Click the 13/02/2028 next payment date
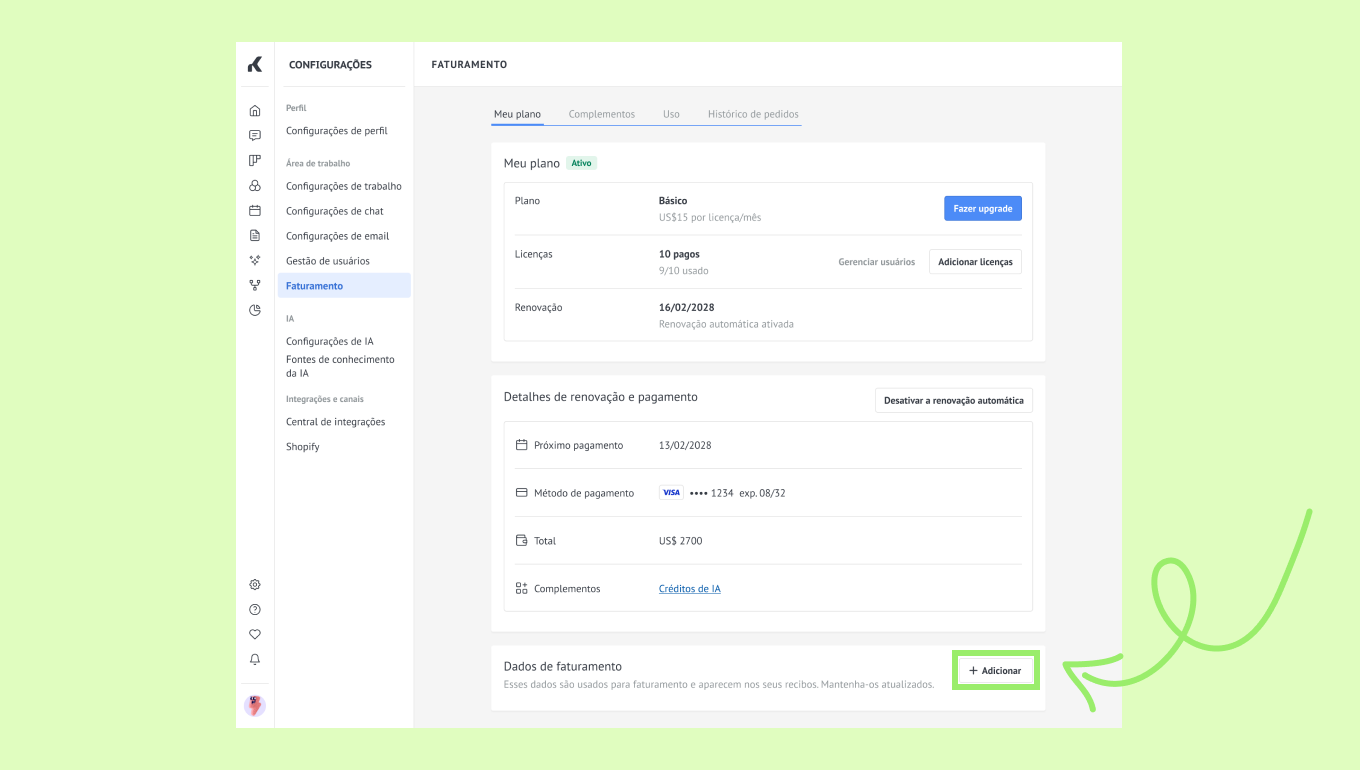The height and width of the screenshot is (770, 1360). (x=685, y=445)
